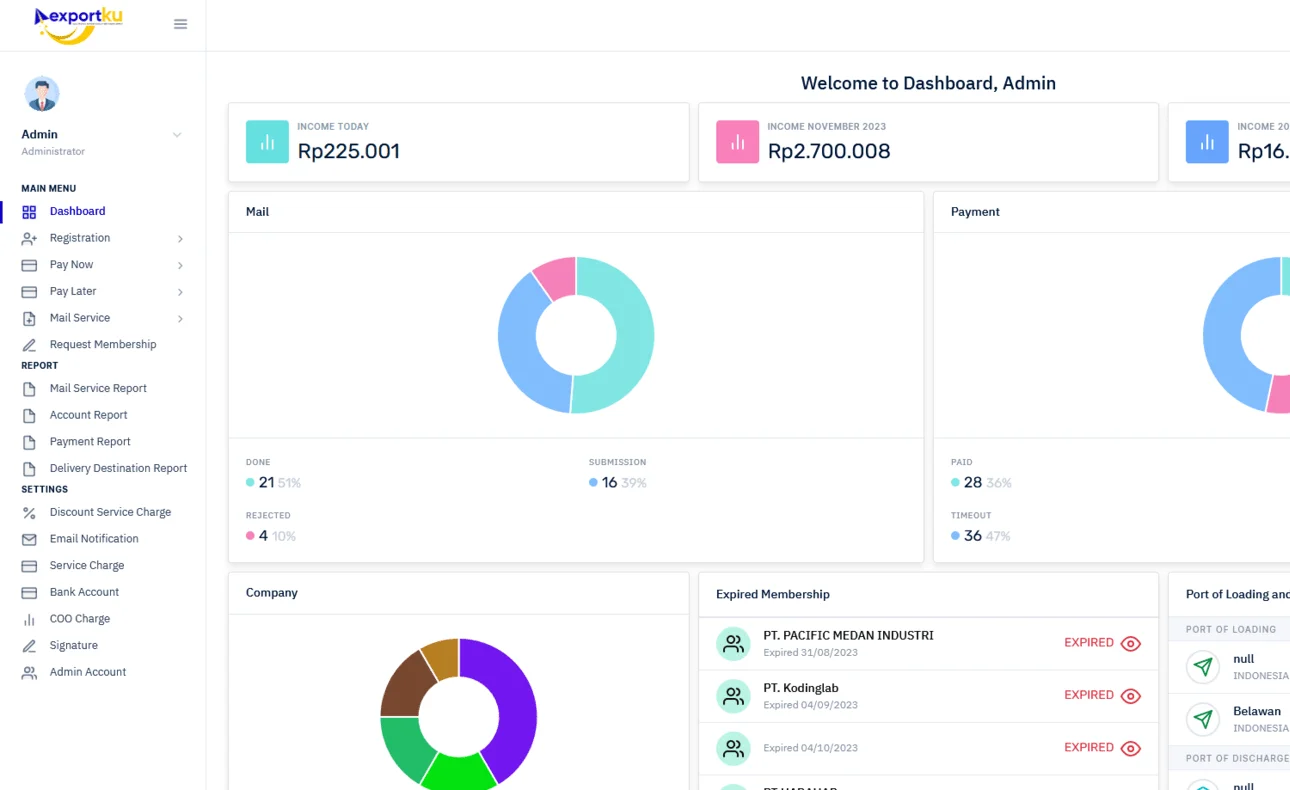The height and width of the screenshot is (790, 1290).
Task: Open Delivery Destination Report
Action: [118, 468]
